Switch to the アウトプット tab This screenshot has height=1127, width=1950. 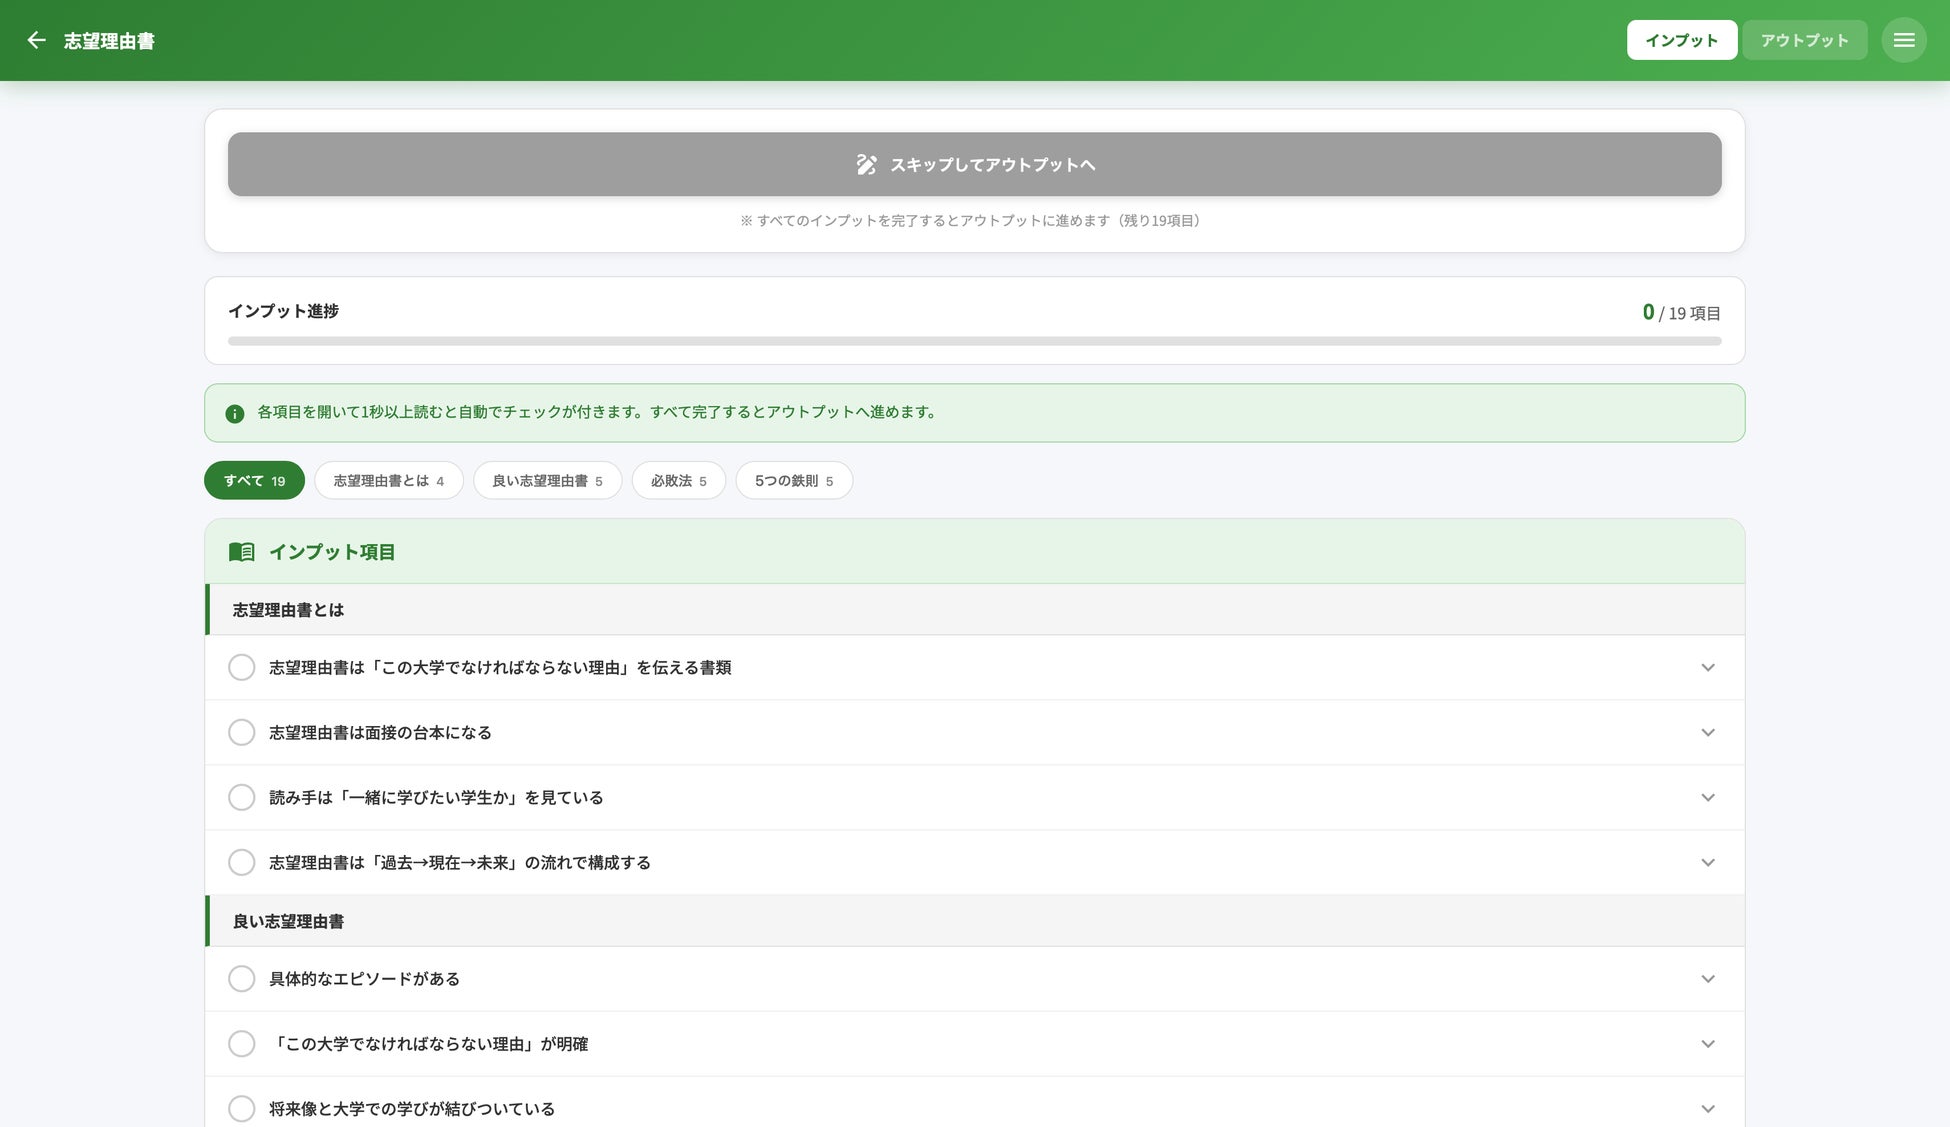(x=1804, y=40)
